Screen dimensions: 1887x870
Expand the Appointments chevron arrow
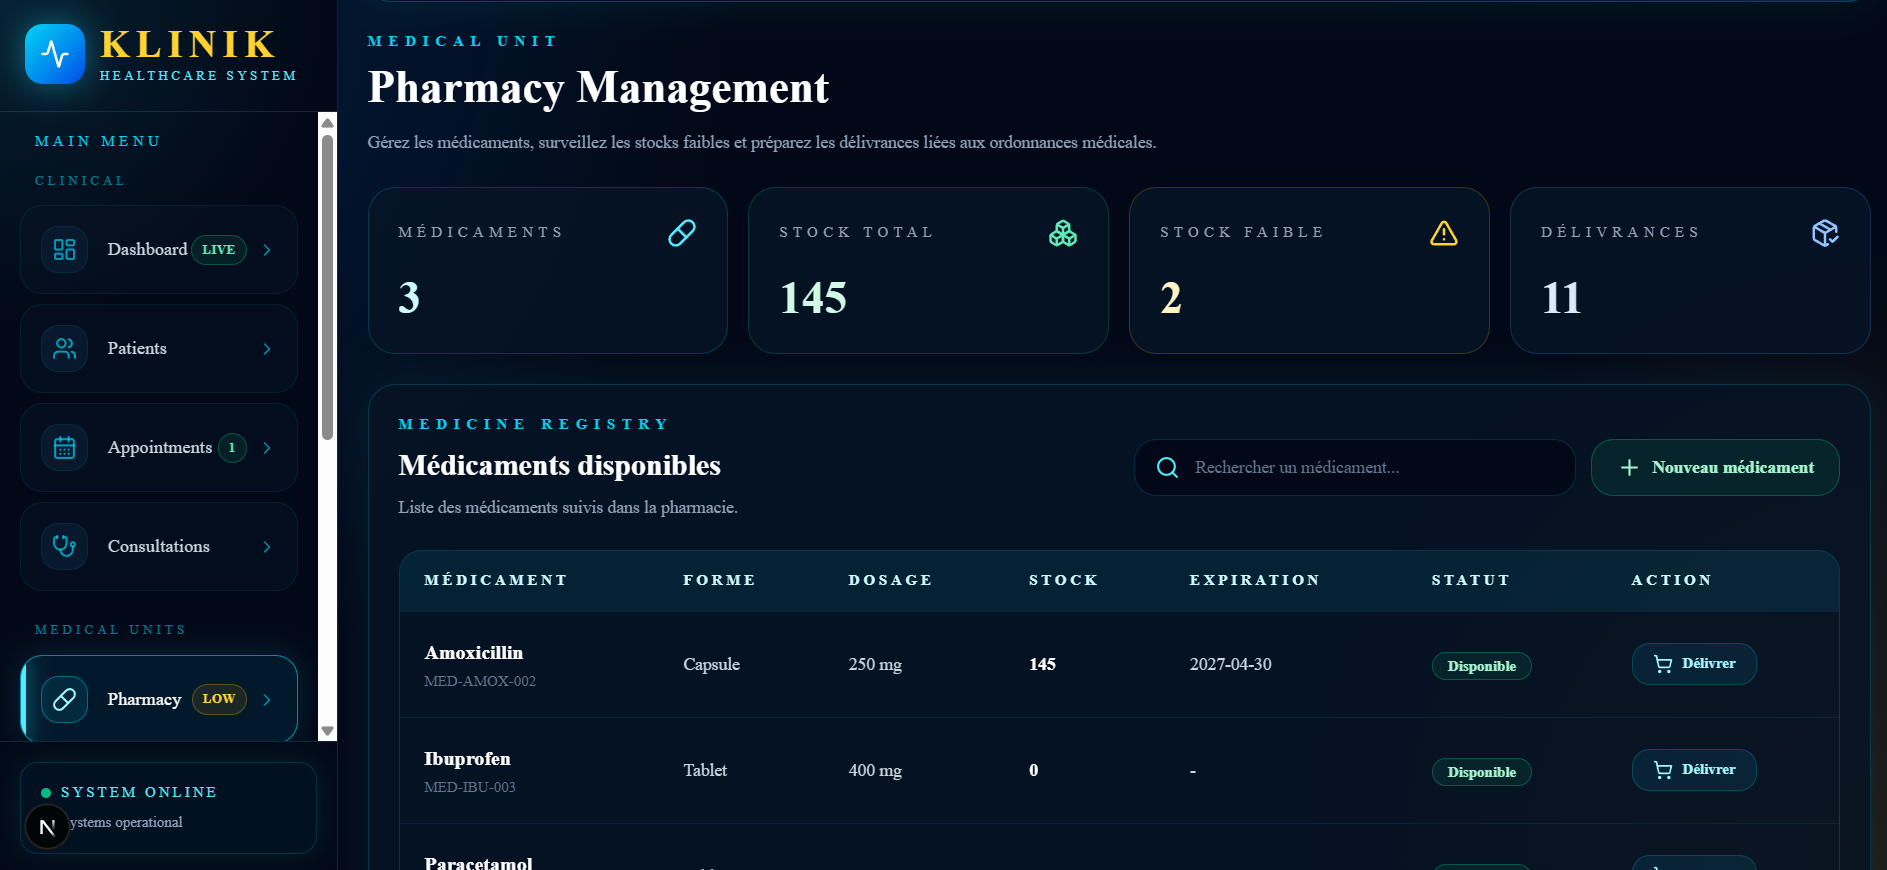(267, 447)
